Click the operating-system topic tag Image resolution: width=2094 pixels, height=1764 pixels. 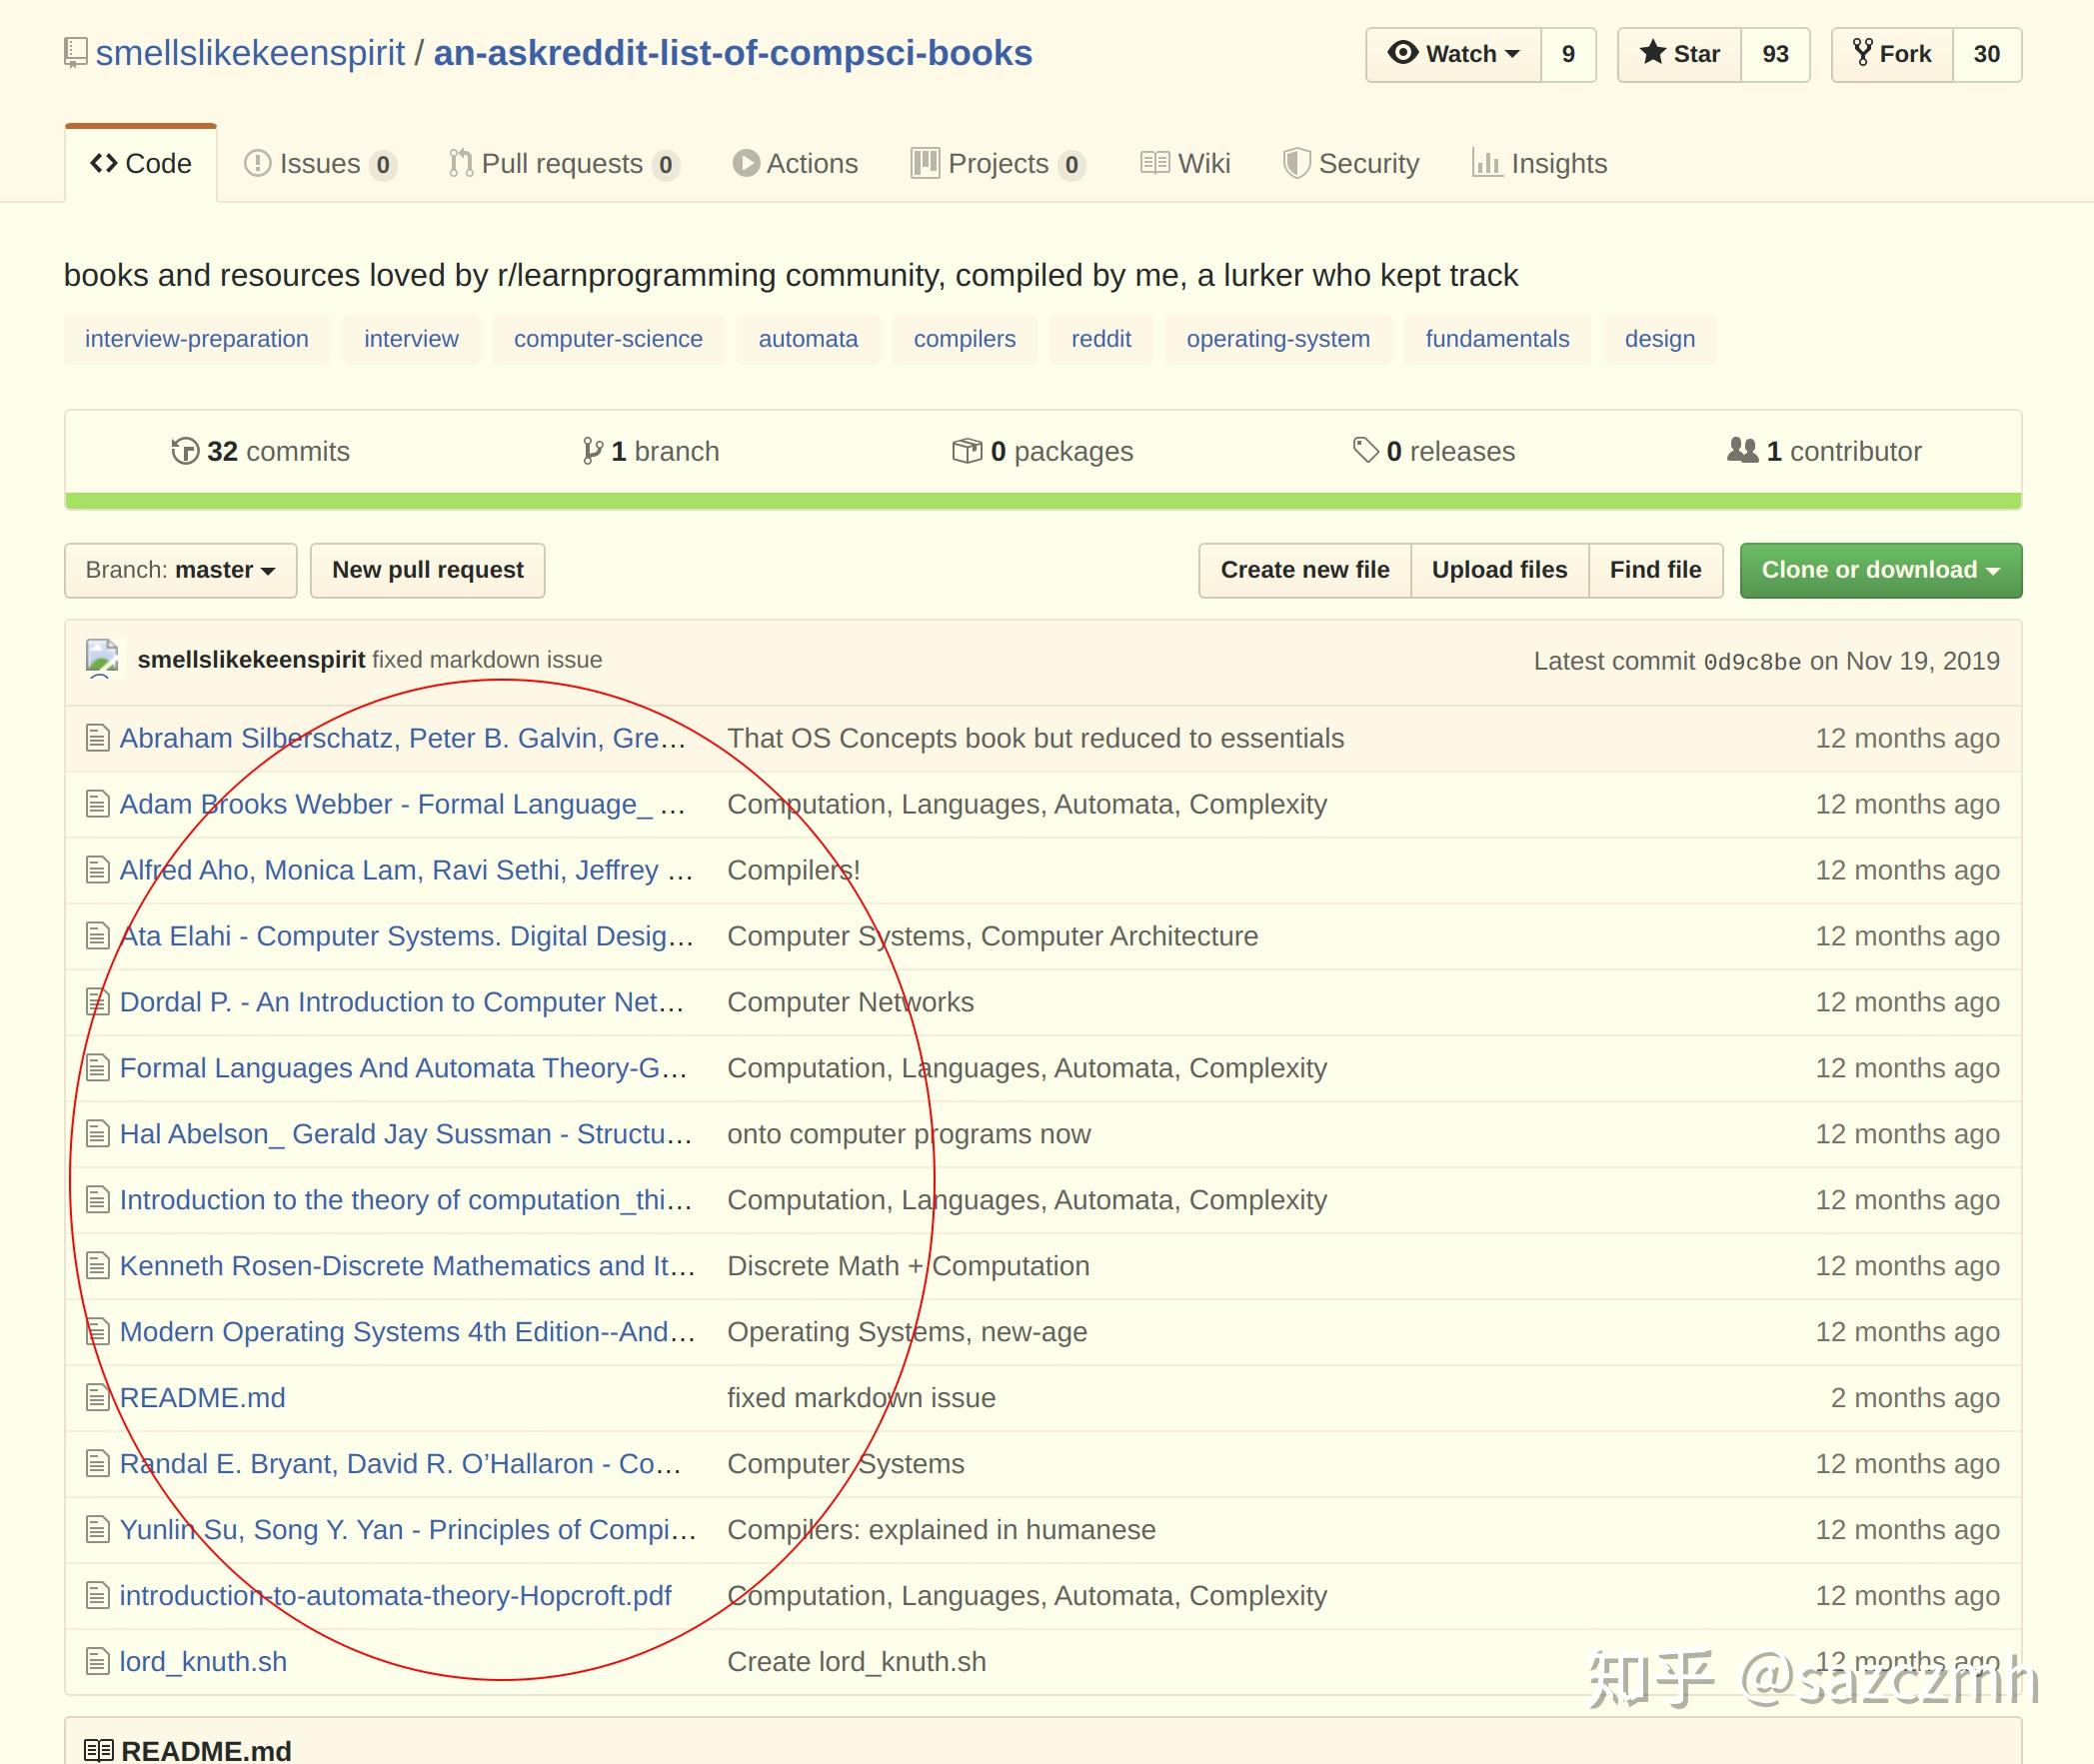coord(1278,339)
